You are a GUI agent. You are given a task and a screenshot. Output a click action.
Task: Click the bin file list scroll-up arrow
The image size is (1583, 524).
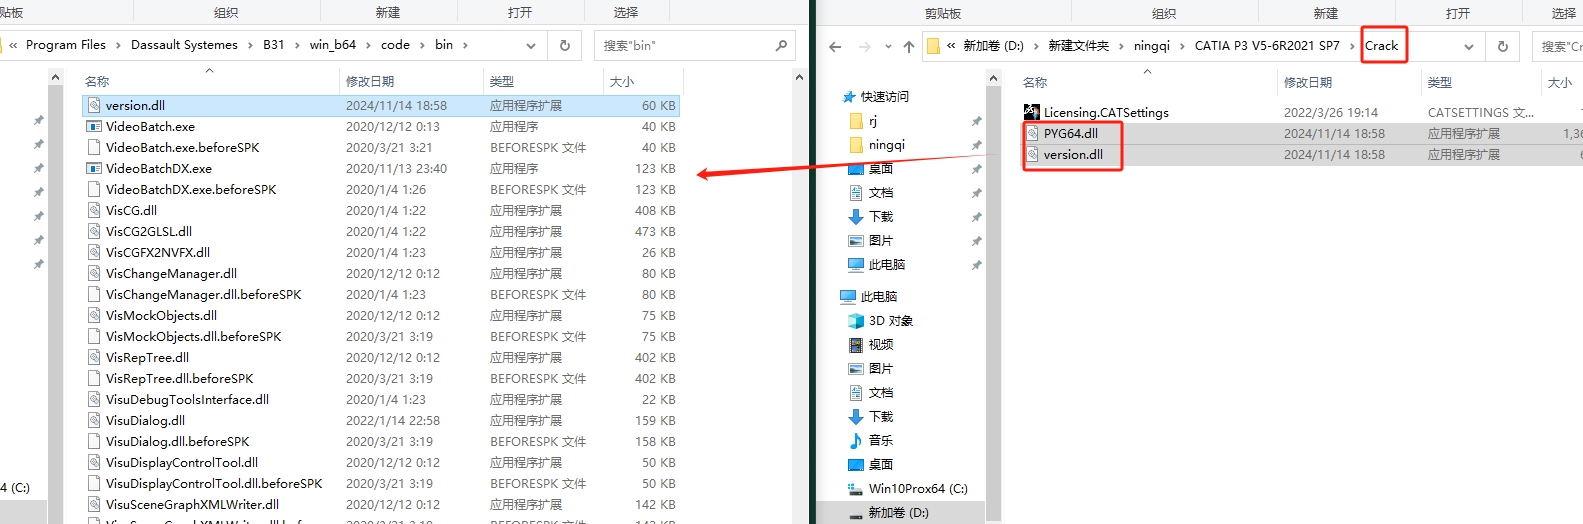point(799,77)
